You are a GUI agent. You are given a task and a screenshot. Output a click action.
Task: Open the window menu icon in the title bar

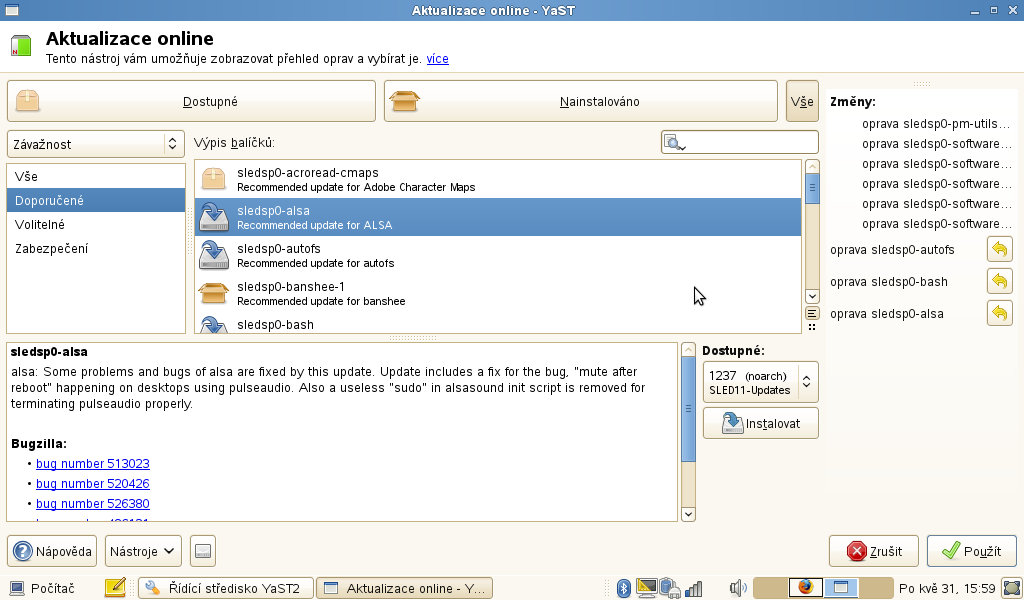(x=11, y=10)
